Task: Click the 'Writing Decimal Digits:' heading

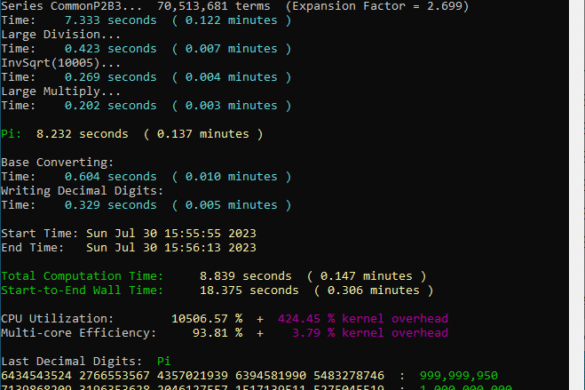Action: click(x=82, y=191)
